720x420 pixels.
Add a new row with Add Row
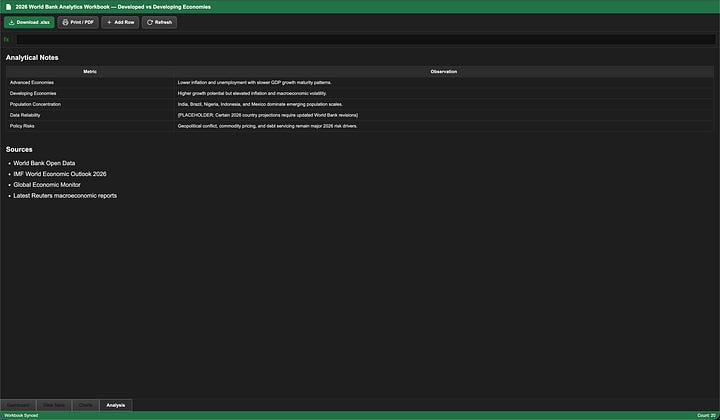[120, 22]
